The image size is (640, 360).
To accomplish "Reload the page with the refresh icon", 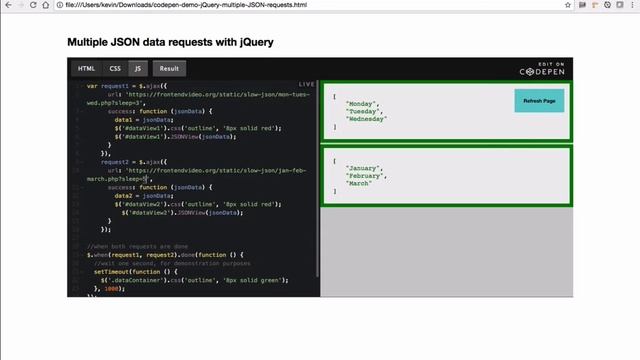I will [x=33, y=5].
